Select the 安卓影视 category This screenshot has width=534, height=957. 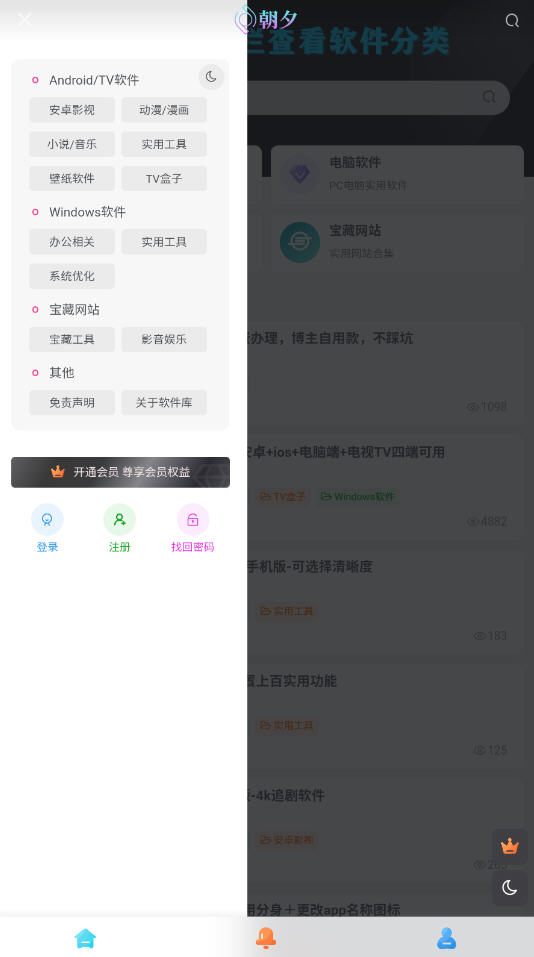(x=72, y=110)
